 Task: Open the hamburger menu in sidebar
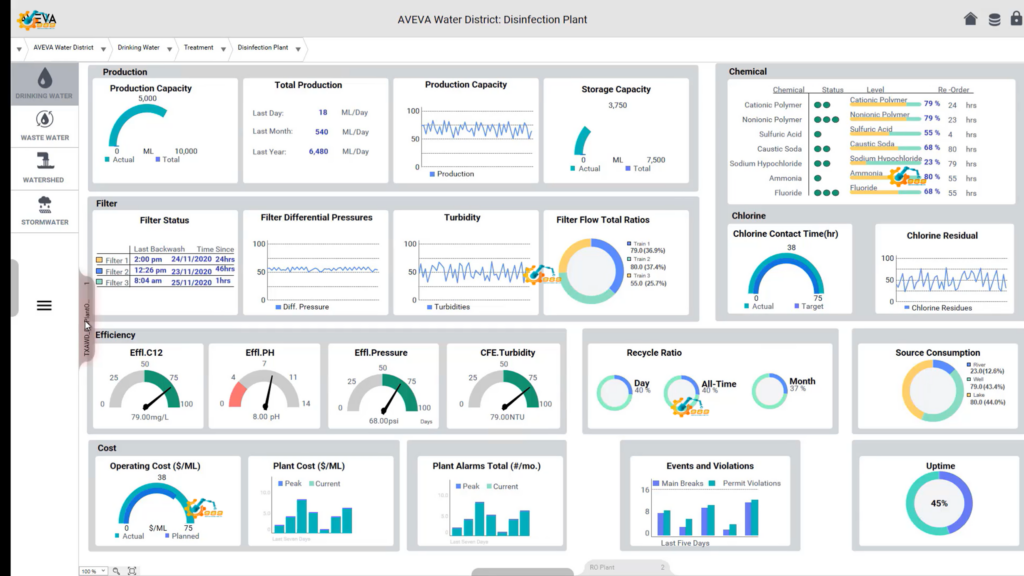point(44,306)
